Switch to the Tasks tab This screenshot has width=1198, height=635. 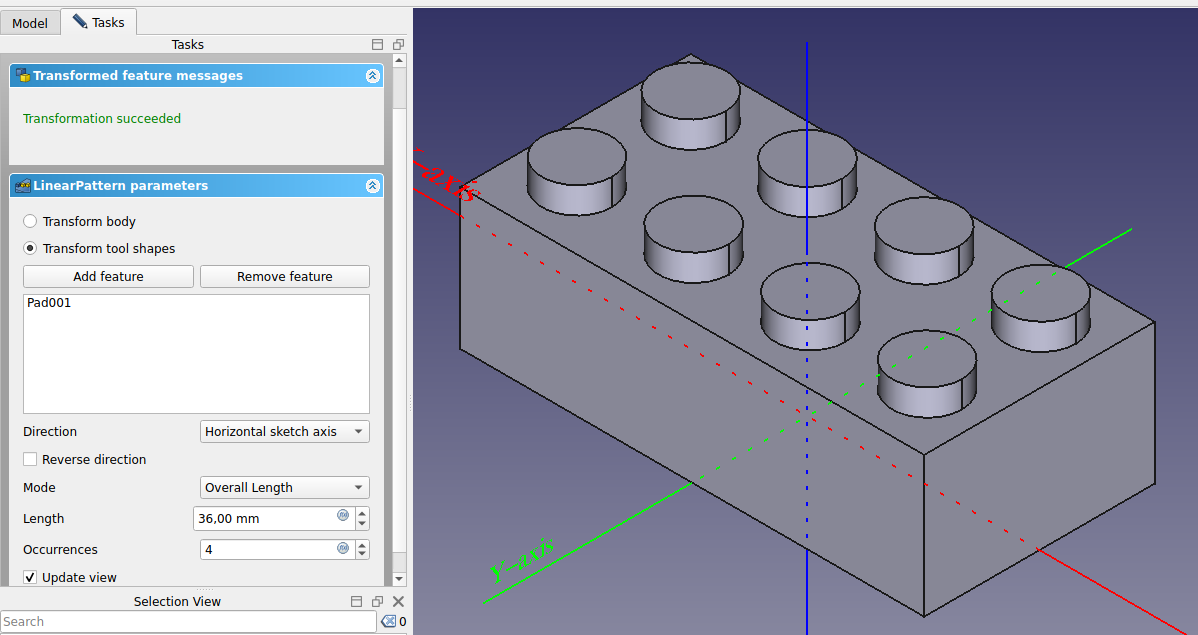point(99,22)
